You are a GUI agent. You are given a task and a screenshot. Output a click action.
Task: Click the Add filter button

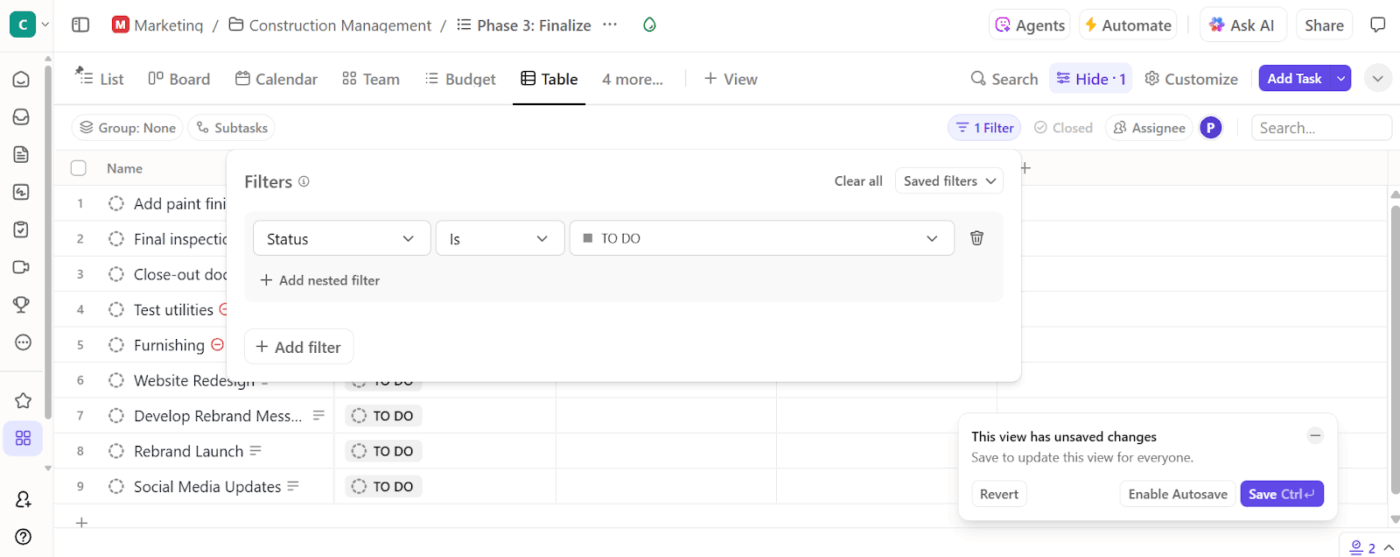pyautogui.click(x=298, y=347)
